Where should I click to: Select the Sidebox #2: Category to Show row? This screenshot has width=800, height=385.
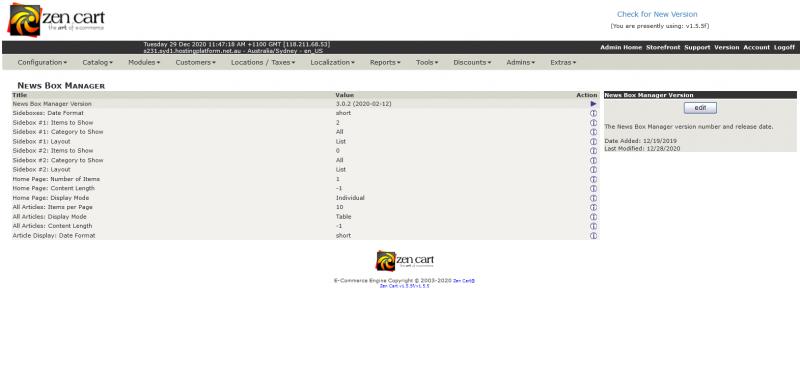[x=305, y=161]
